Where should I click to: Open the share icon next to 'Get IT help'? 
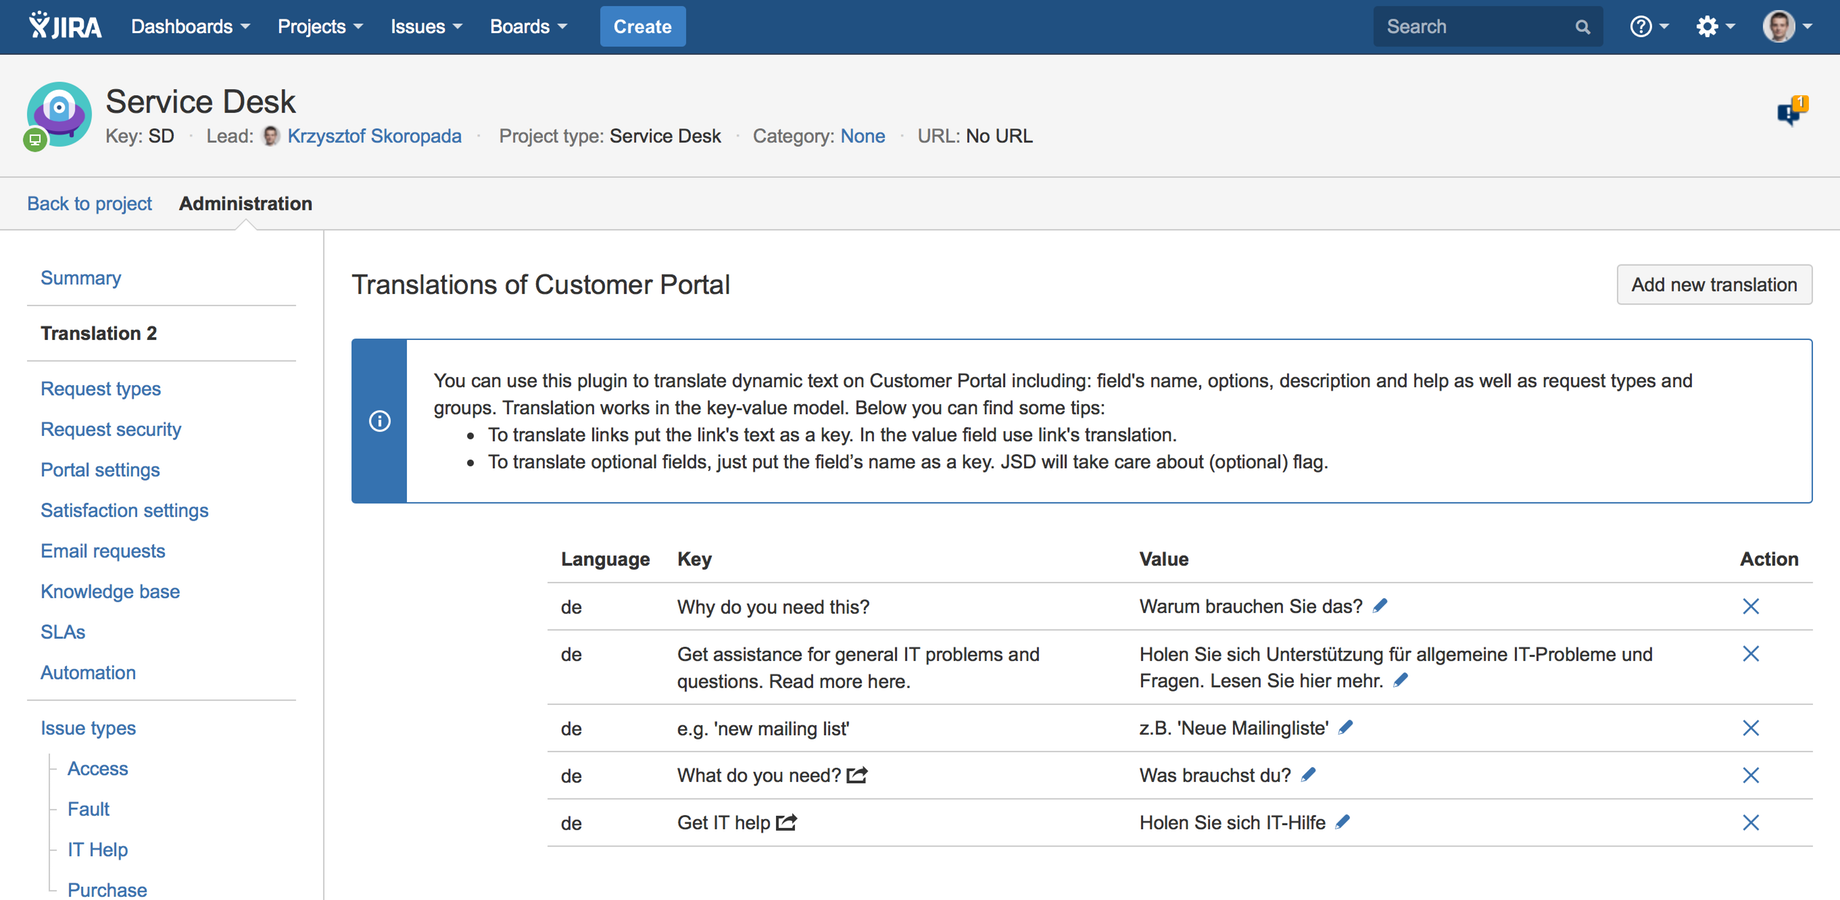[787, 822]
